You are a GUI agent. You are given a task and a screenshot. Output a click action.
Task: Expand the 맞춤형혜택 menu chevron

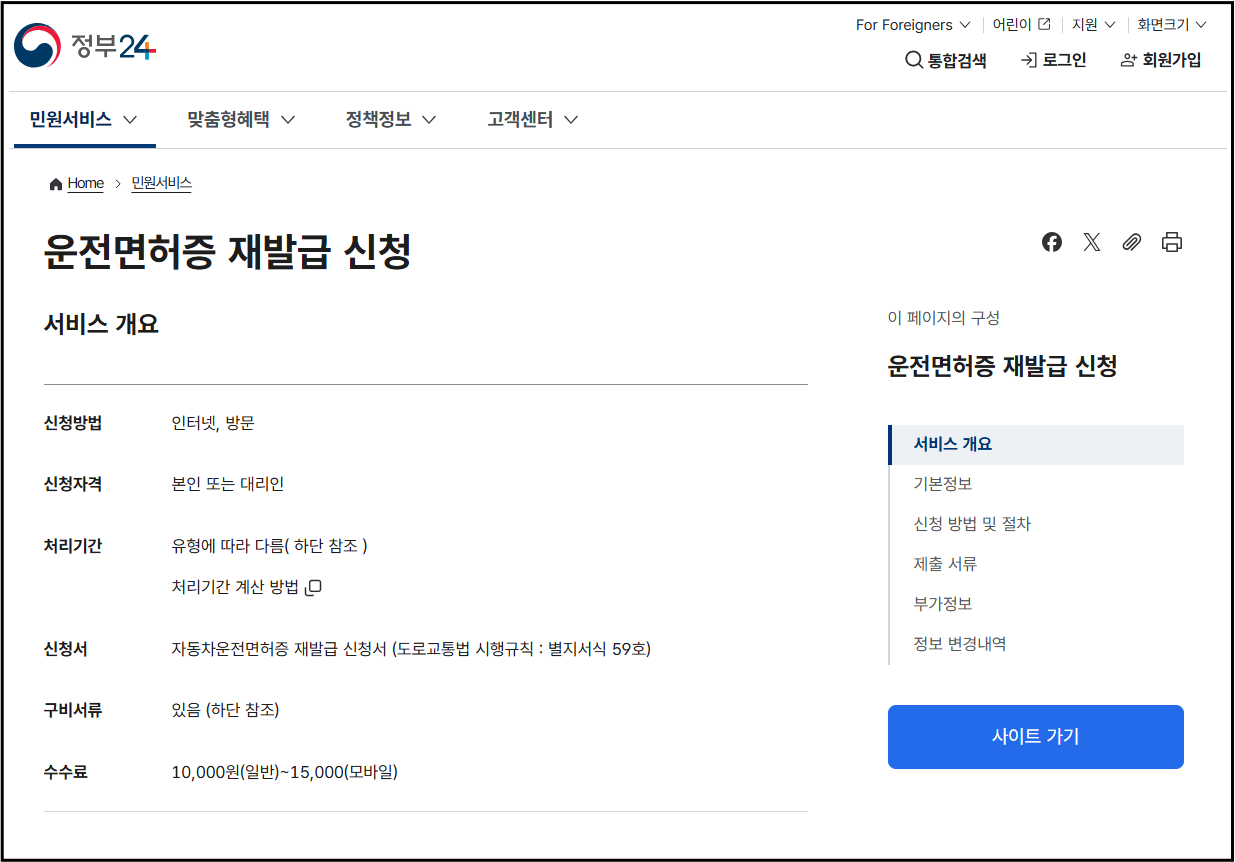[x=289, y=118]
